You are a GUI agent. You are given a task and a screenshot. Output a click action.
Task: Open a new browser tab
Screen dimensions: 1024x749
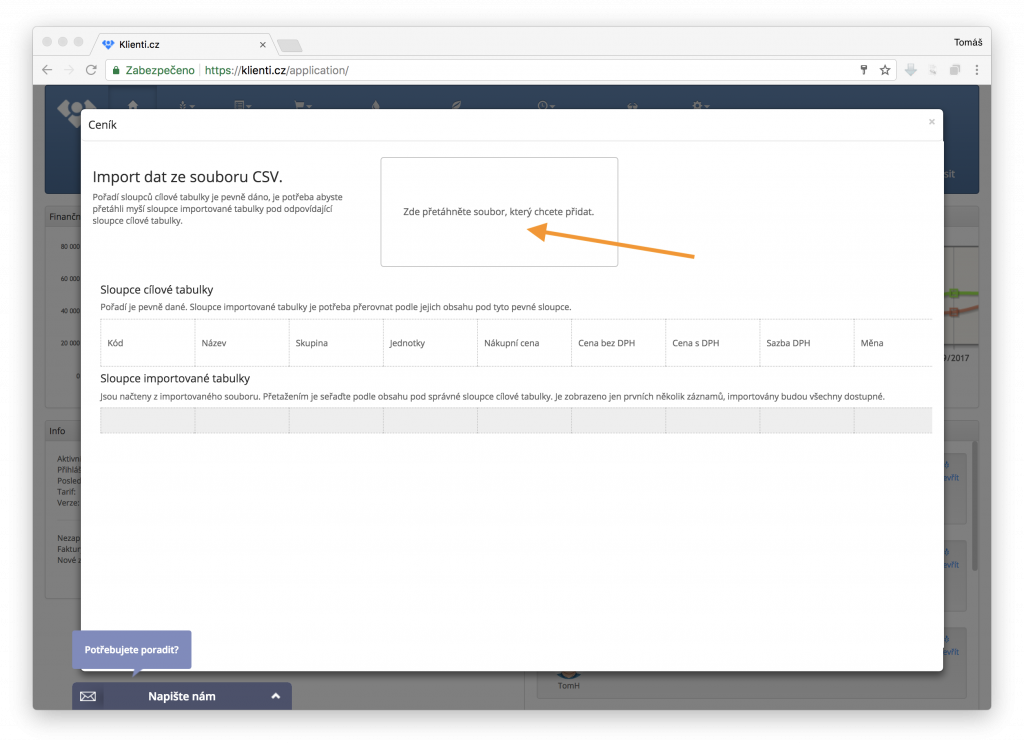click(x=289, y=45)
